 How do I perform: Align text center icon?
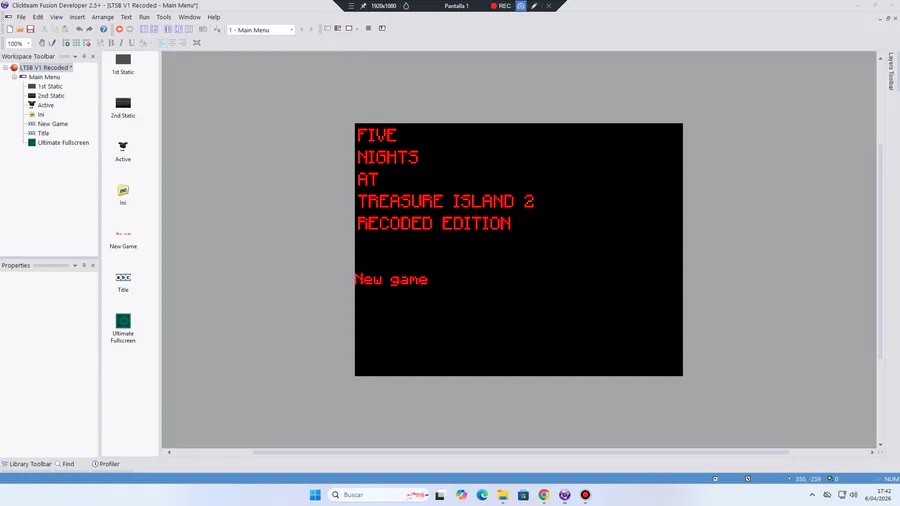[x=172, y=43]
